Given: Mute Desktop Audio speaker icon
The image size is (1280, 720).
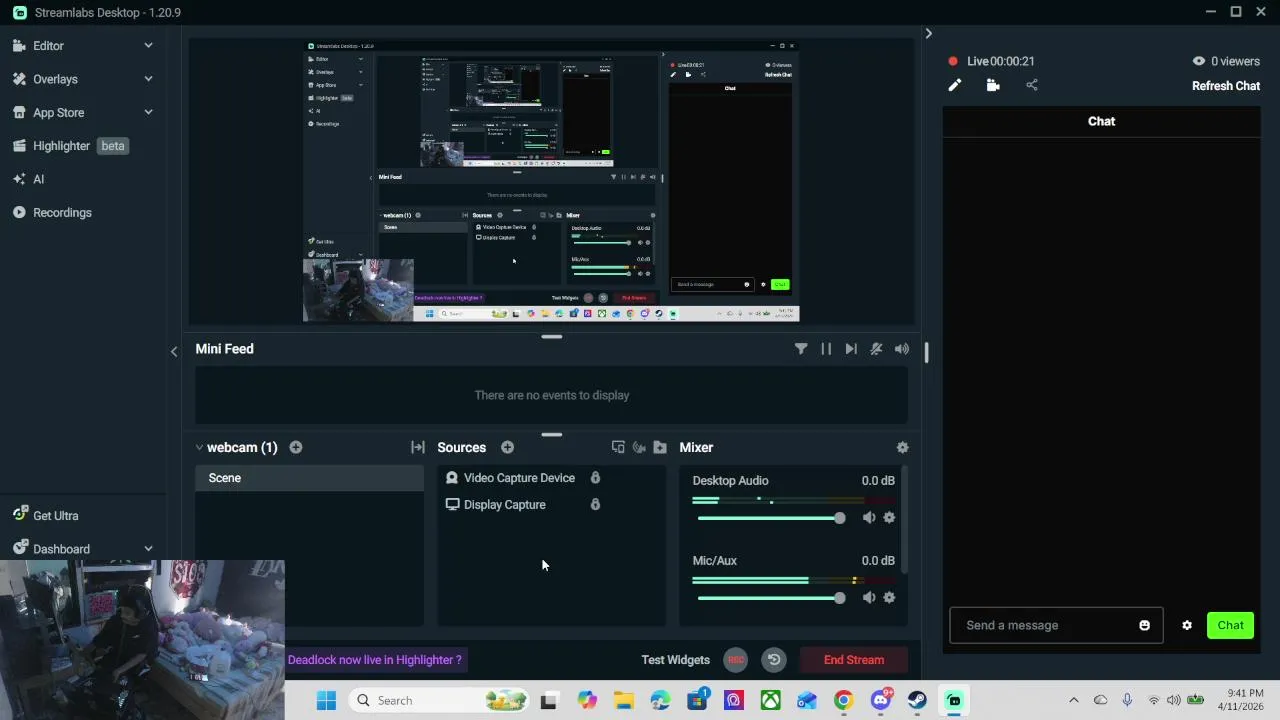Looking at the screenshot, I should (x=869, y=518).
